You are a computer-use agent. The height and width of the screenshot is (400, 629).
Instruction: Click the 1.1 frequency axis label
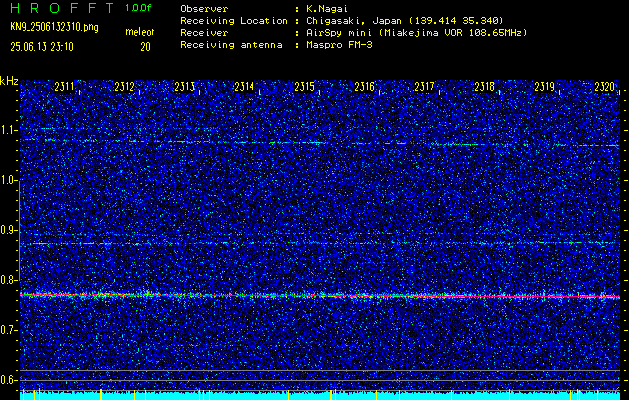point(8,130)
